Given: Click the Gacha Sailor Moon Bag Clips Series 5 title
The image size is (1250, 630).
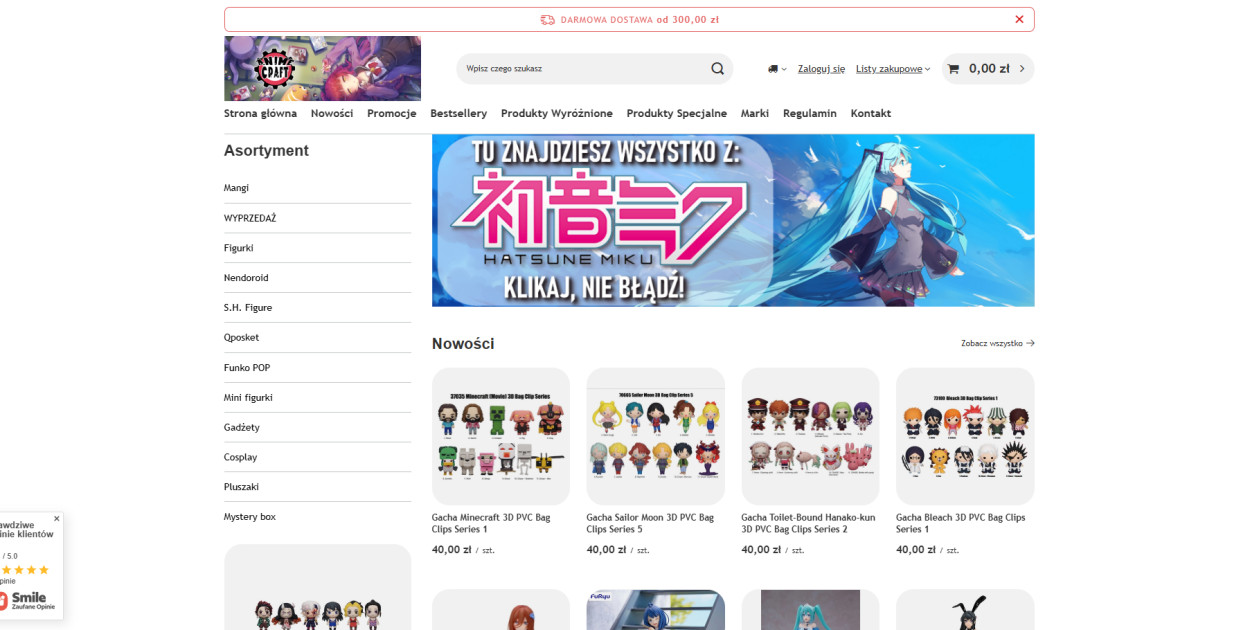Looking at the screenshot, I should 650,523.
